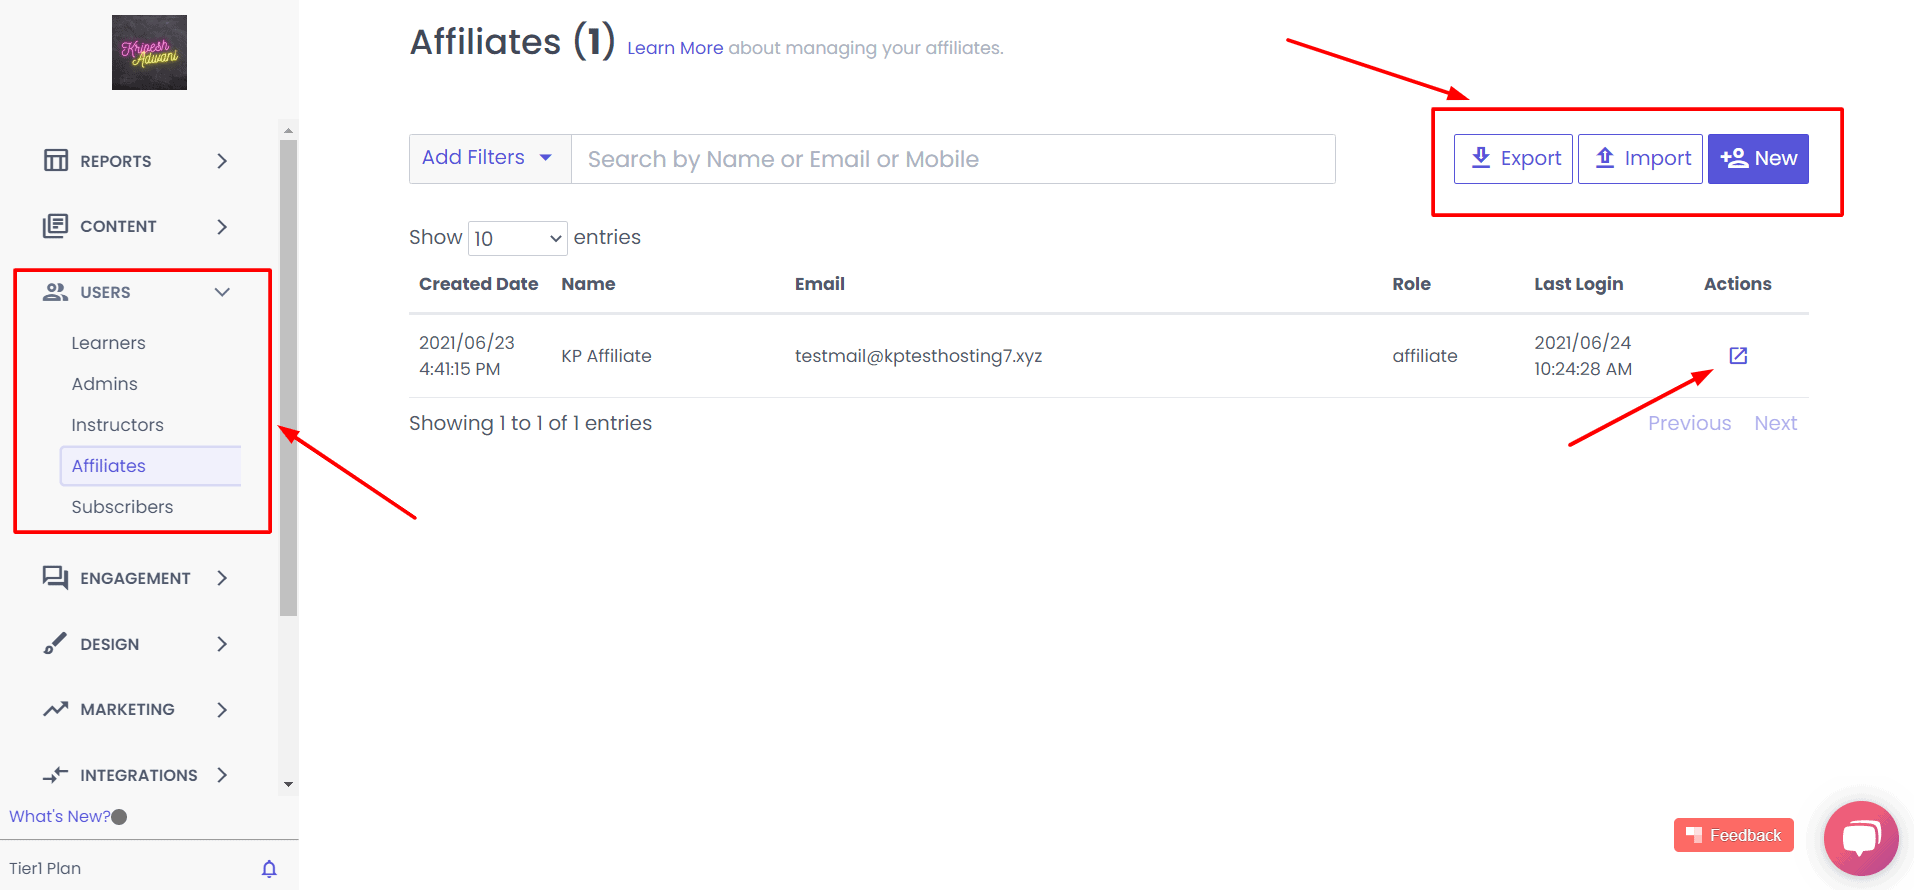Select Affiliates in the sidebar

pyautogui.click(x=151, y=466)
